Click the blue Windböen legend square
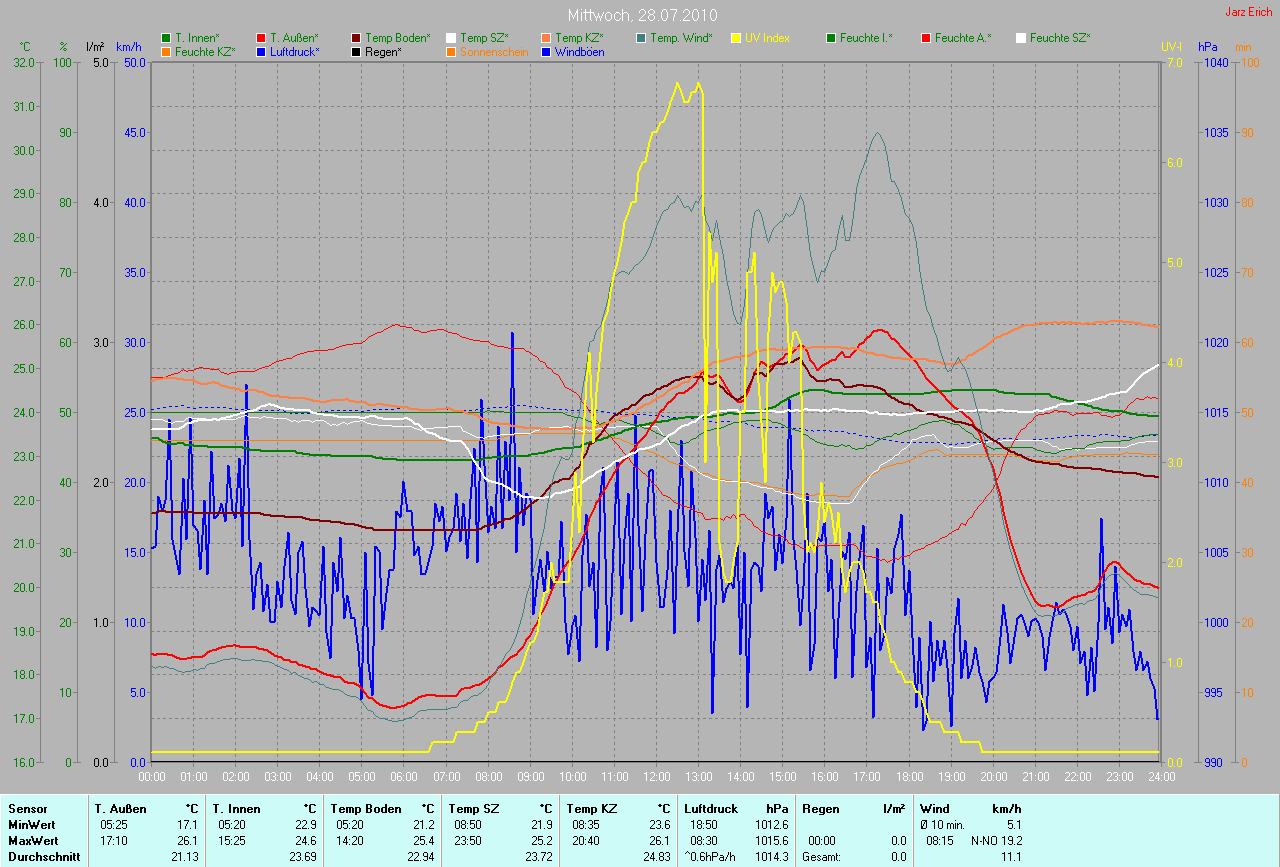1280x867 pixels. click(x=546, y=51)
